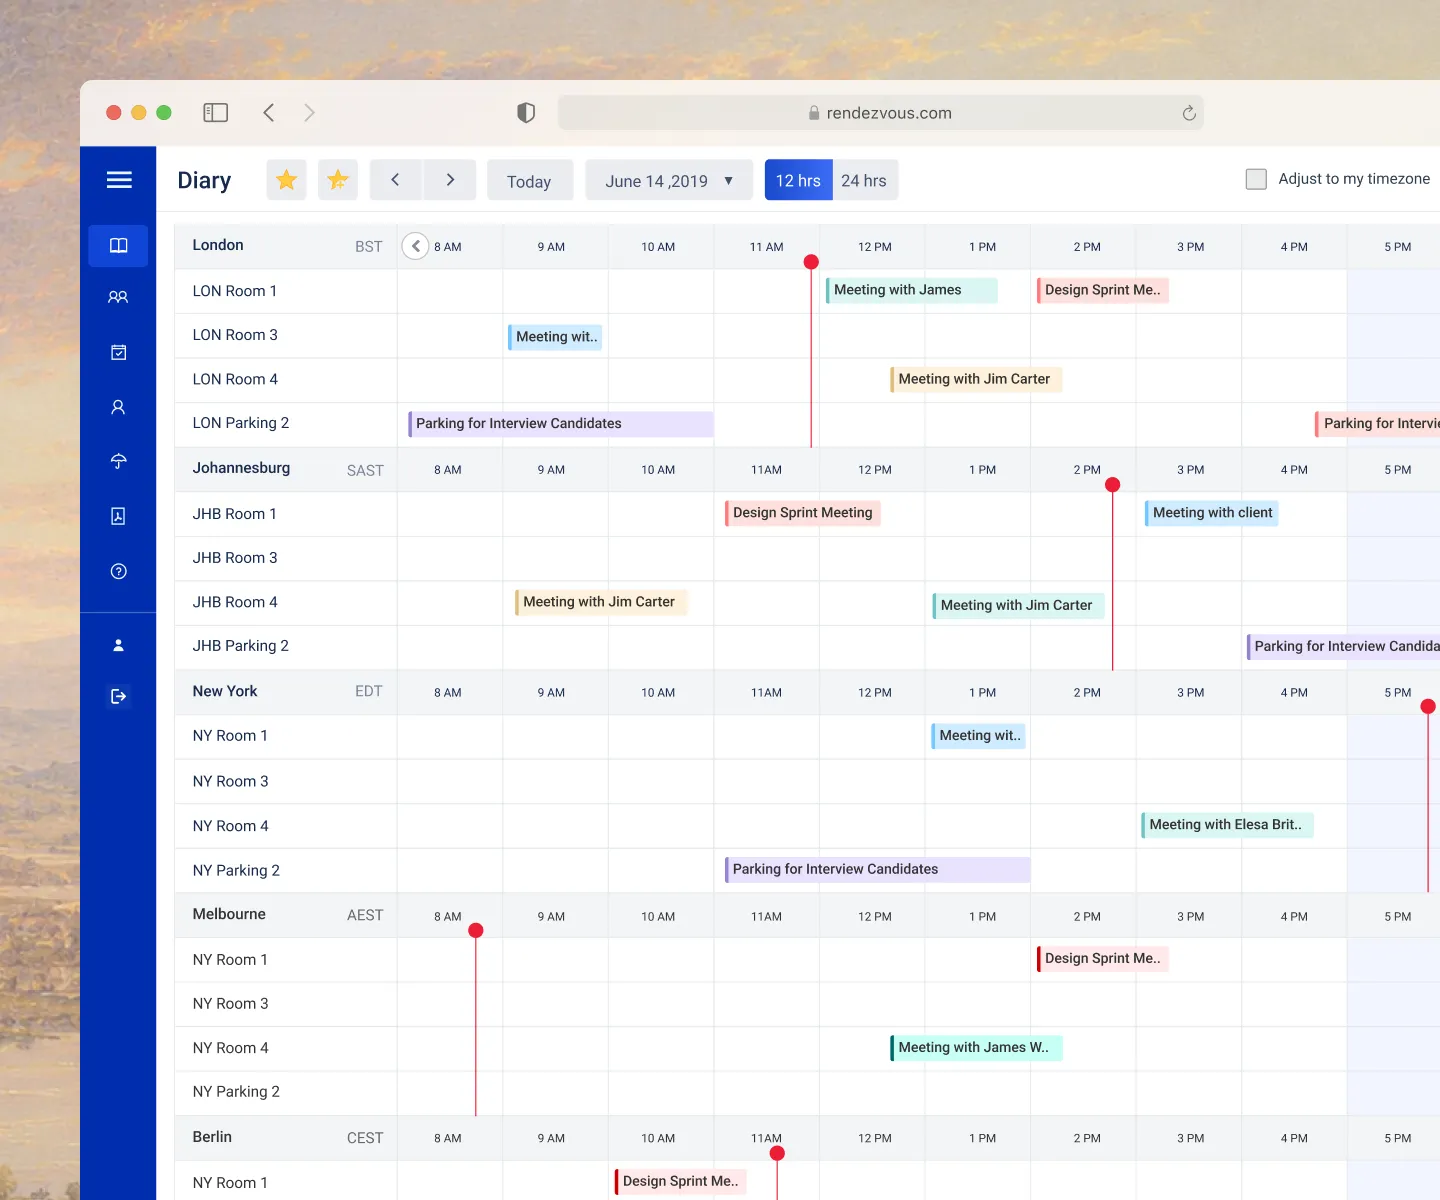Open the contact book icon in the sidebar
Viewport: 1440px width, 1200px height.
click(118, 516)
